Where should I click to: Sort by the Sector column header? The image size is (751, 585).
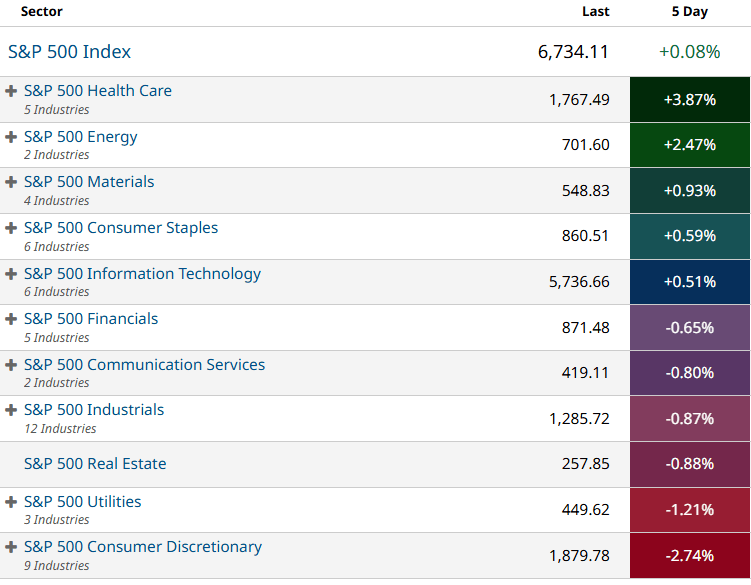[x=41, y=12]
